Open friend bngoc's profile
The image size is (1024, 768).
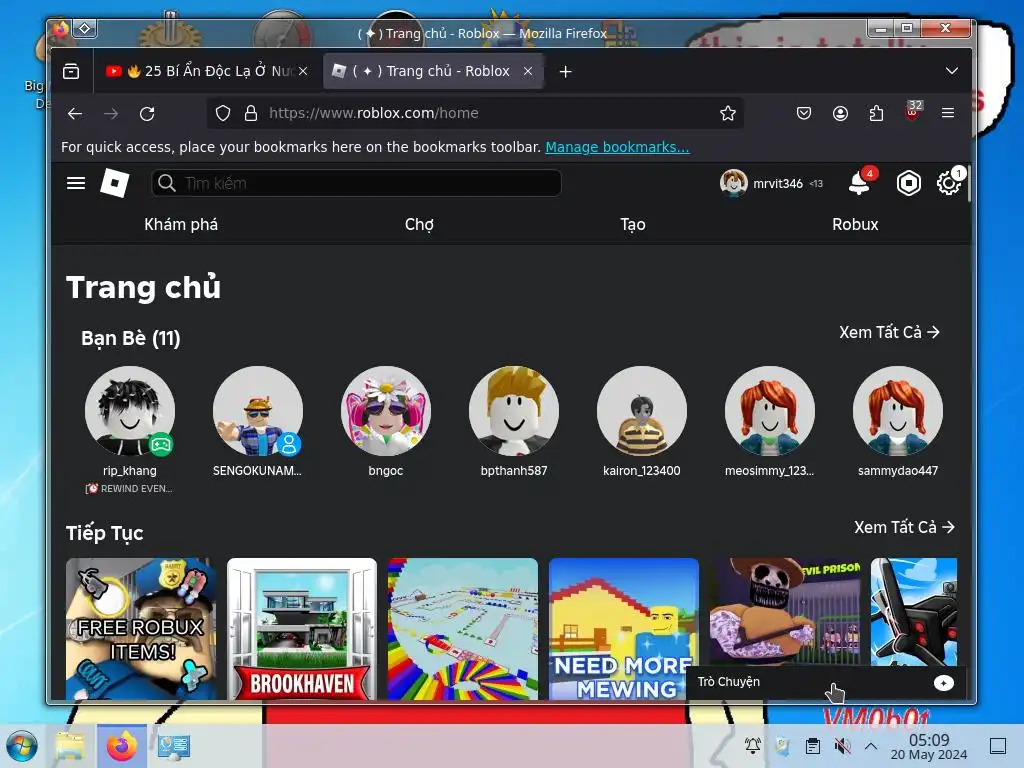point(386,411)
